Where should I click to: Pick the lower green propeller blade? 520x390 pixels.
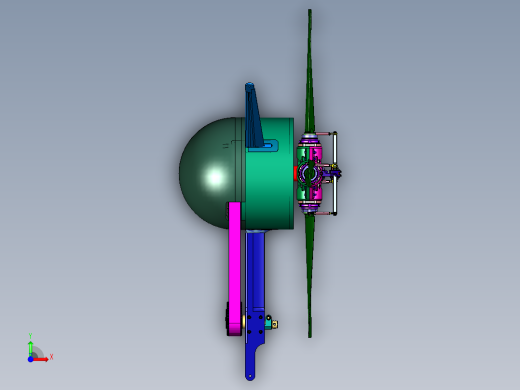pos(310,275)
